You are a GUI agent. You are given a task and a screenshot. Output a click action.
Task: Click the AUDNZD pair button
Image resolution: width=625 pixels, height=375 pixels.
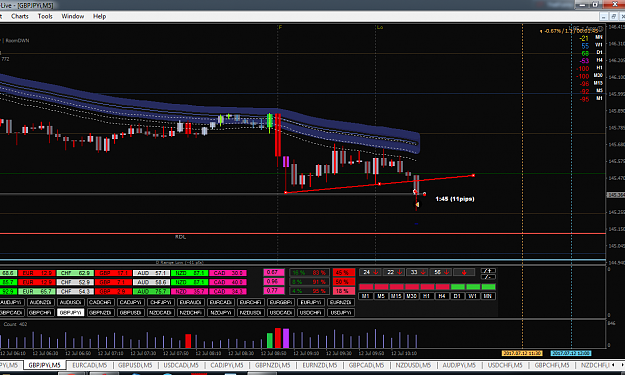point(40,302)
